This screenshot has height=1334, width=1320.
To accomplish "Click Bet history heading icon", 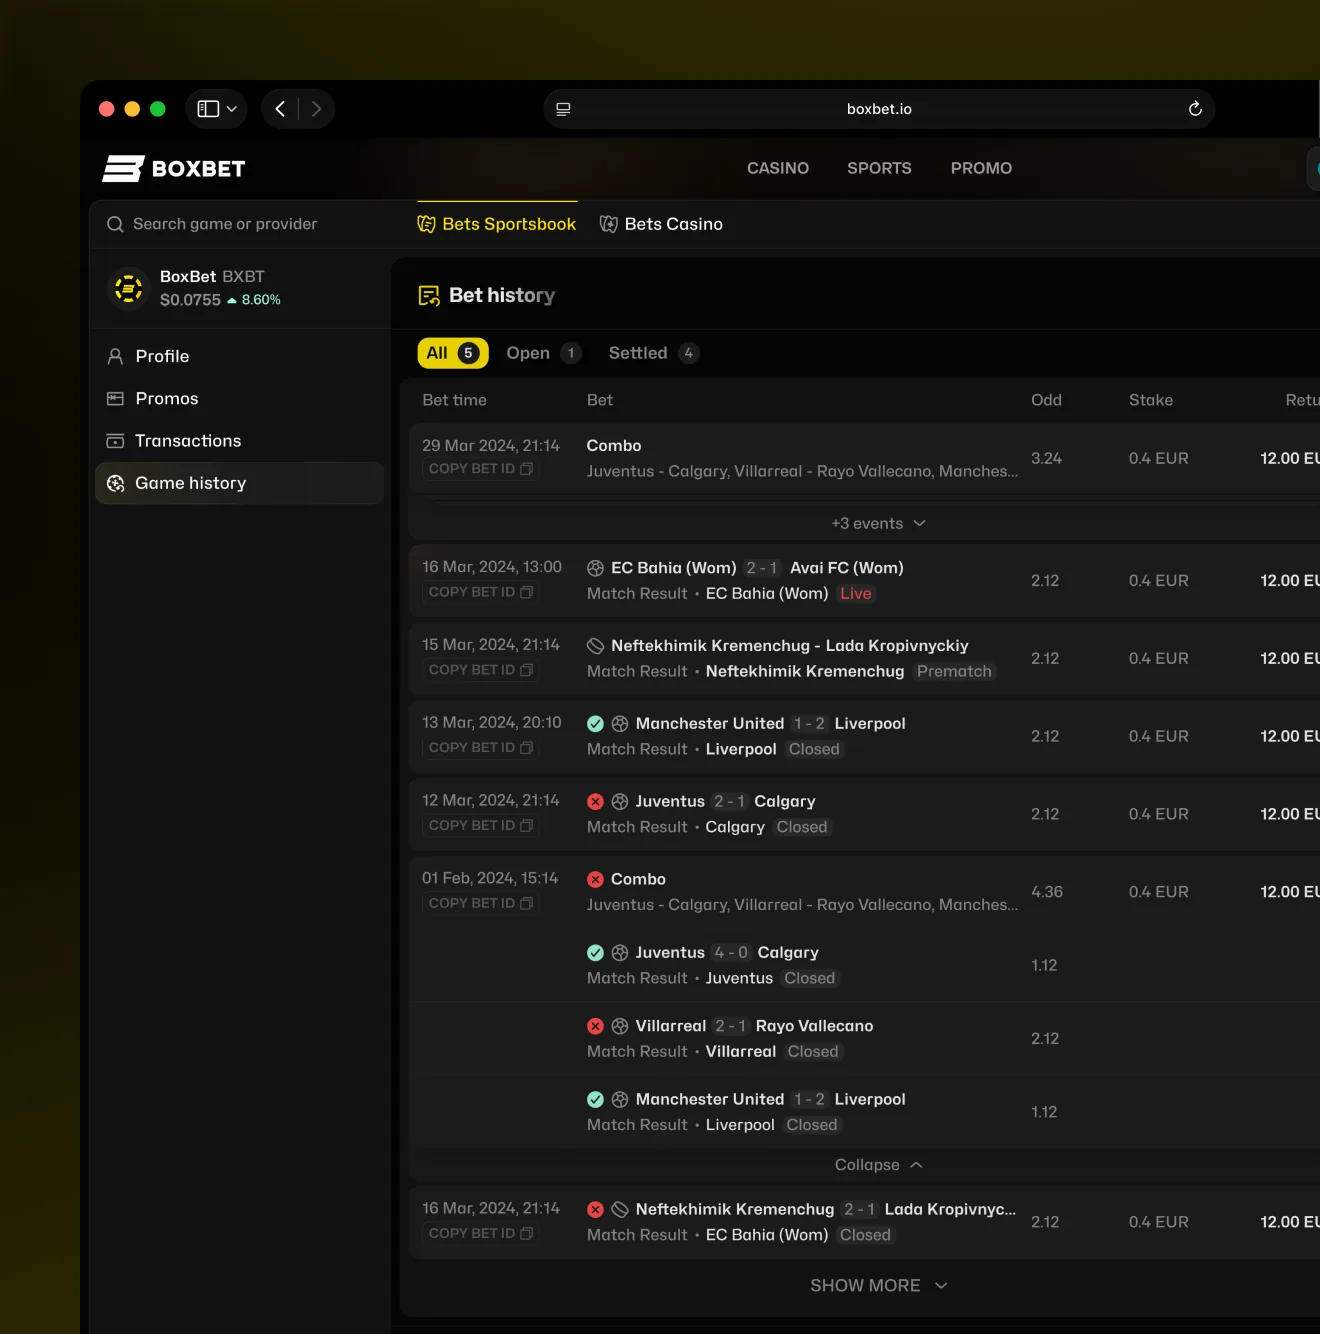I will [429, 295].
